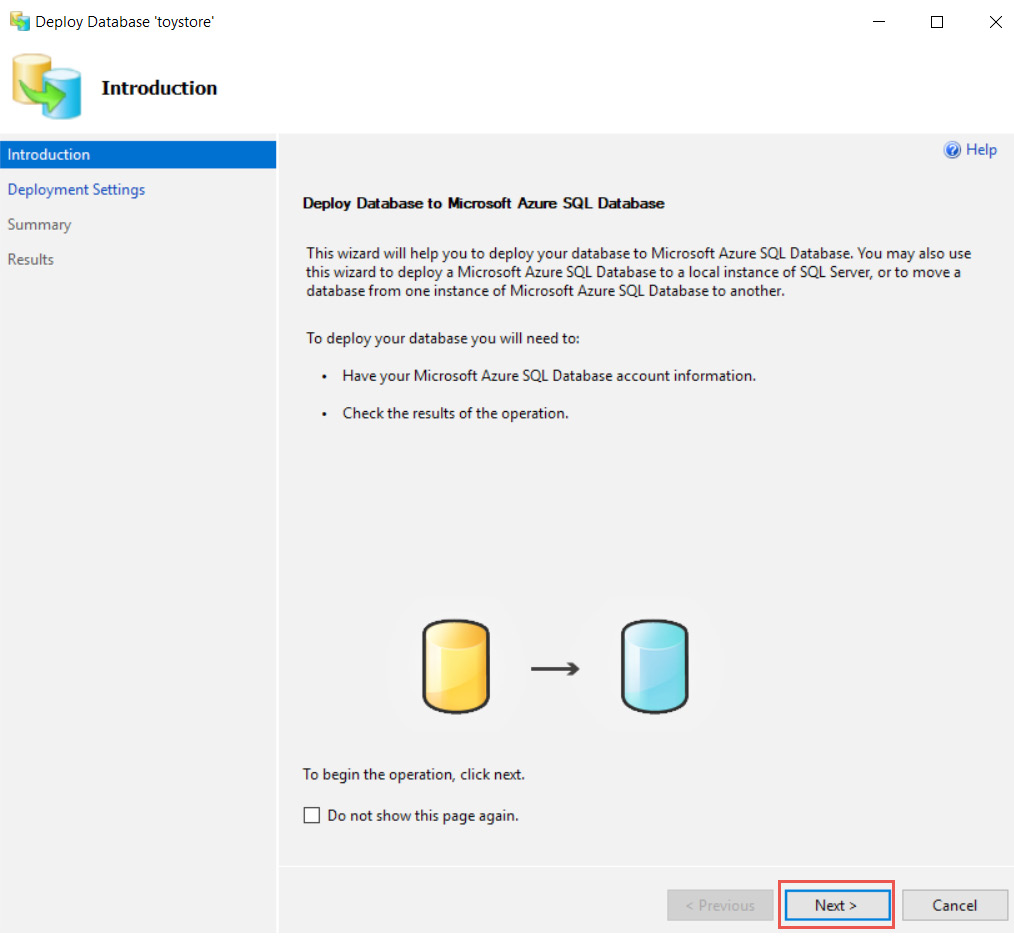Click the Next button
1014x939 pixels.
(x=837, y=905)
